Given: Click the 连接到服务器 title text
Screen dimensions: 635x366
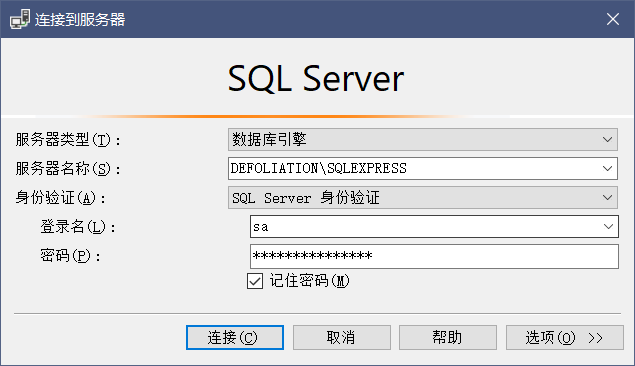Looking at the screenshot, I should [80, 19].
